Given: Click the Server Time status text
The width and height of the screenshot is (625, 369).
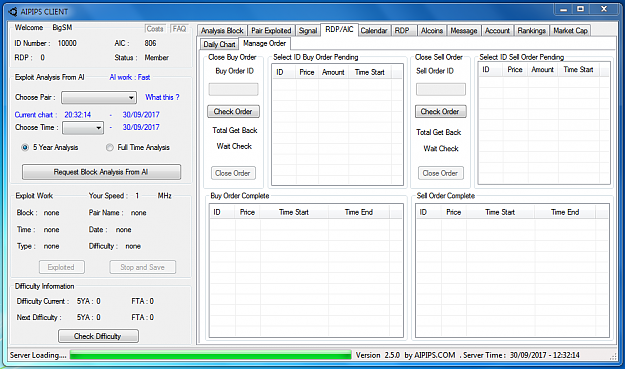Looking at the screenshot, I should 521,355.
